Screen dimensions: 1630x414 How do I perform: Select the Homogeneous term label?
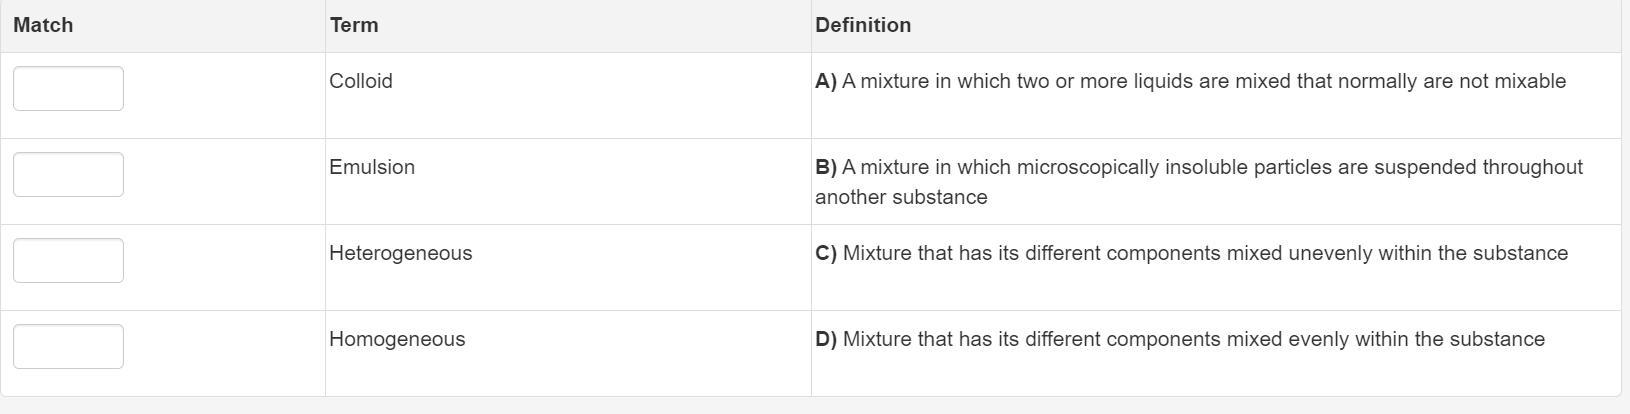(x=397, y=339)
